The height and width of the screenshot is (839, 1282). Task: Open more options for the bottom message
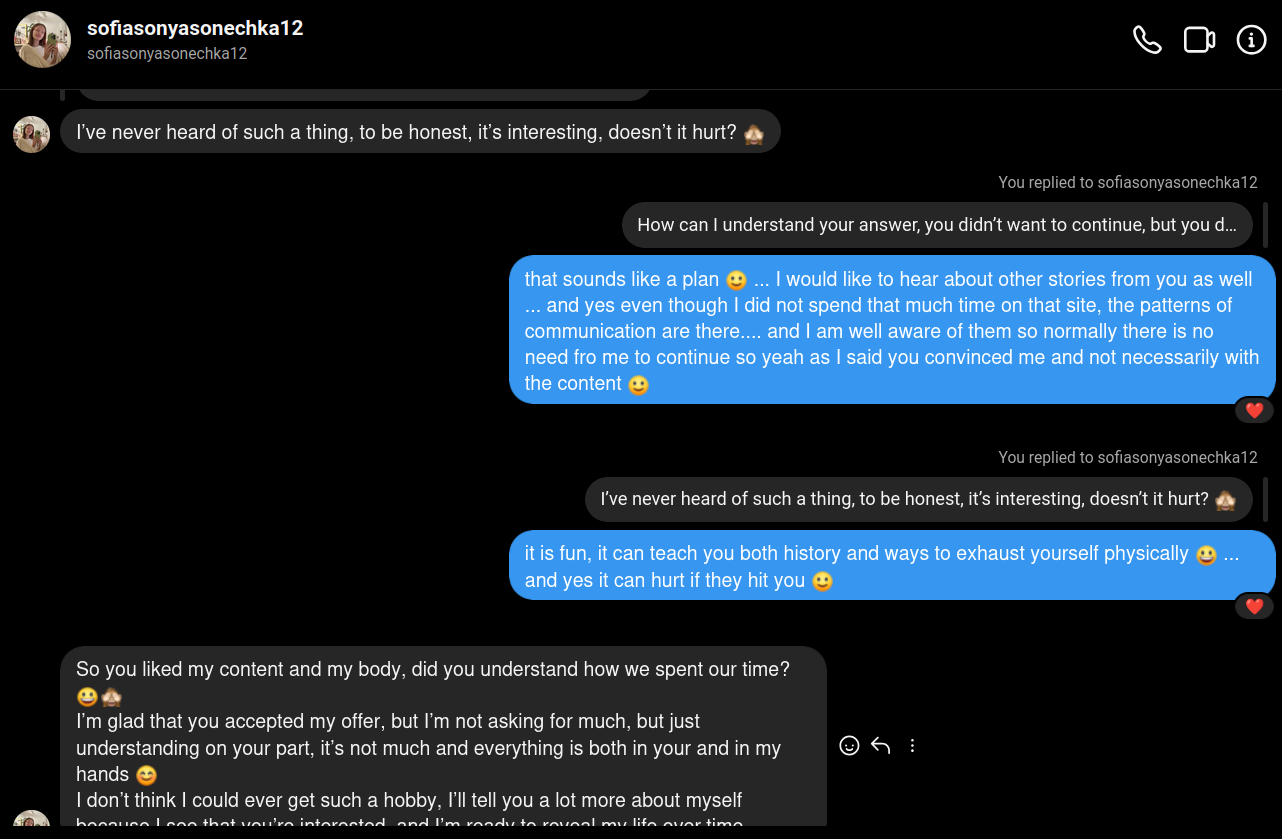coord(912,745)
